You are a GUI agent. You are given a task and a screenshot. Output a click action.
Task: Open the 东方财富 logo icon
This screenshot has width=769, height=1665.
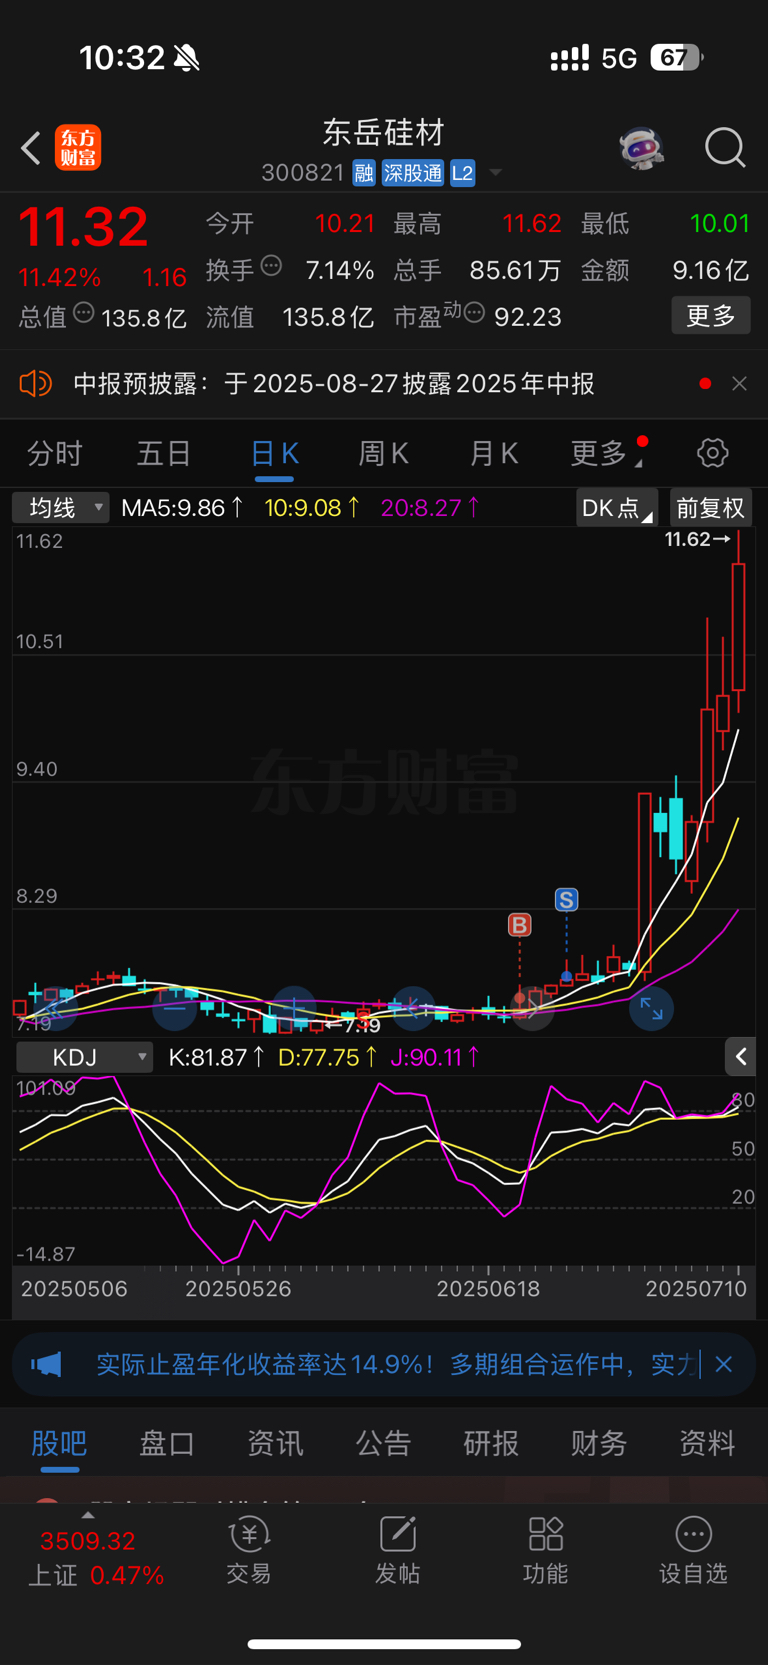tap(78, 148)
